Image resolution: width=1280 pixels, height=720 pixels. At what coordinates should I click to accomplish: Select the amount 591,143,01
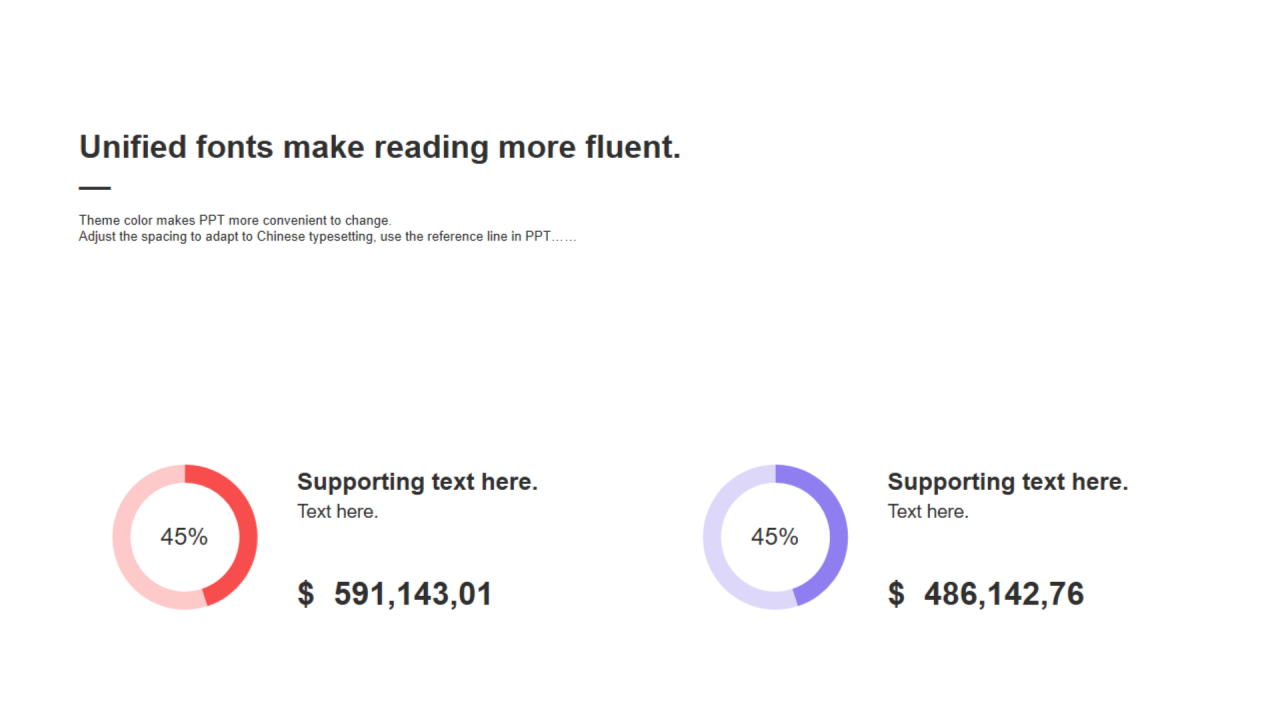click(x=413, y=594)
